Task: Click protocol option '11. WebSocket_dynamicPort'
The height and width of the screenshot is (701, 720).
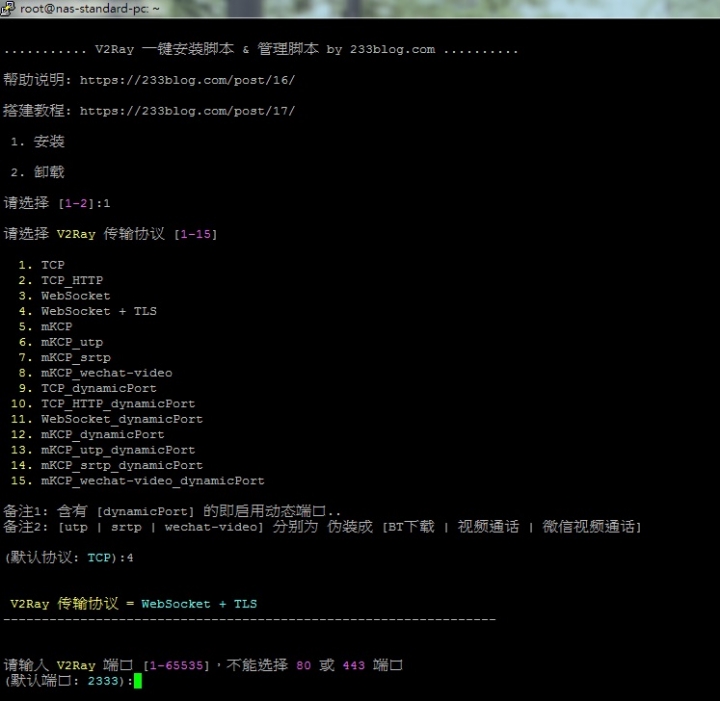Action: (107, 419)
